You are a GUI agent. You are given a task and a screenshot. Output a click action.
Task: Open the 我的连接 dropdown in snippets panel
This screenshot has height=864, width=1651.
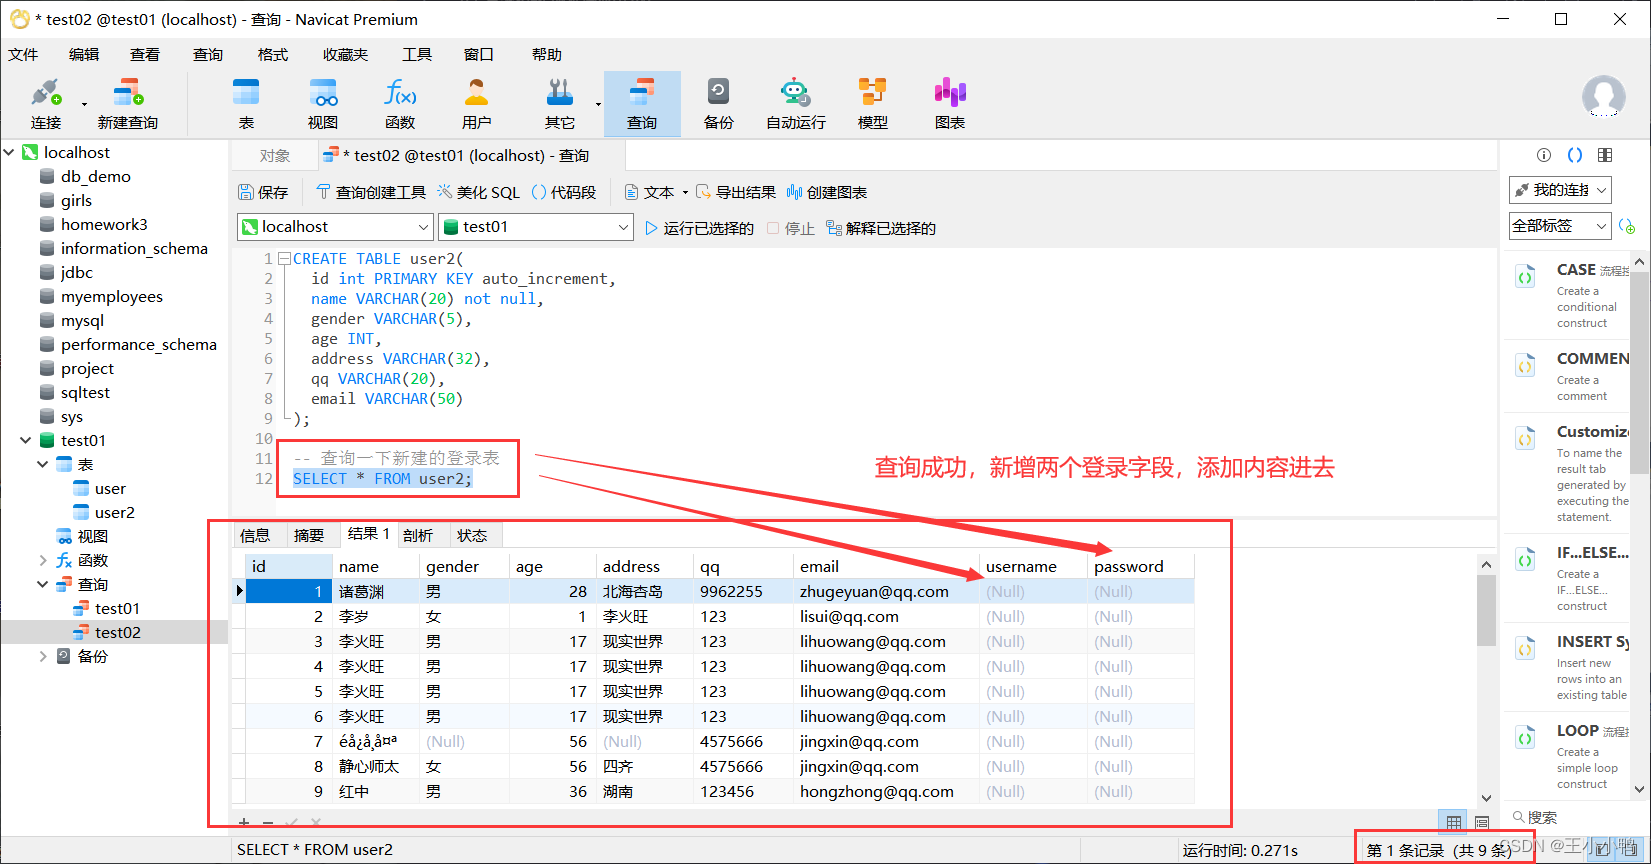click(1560, 190)
